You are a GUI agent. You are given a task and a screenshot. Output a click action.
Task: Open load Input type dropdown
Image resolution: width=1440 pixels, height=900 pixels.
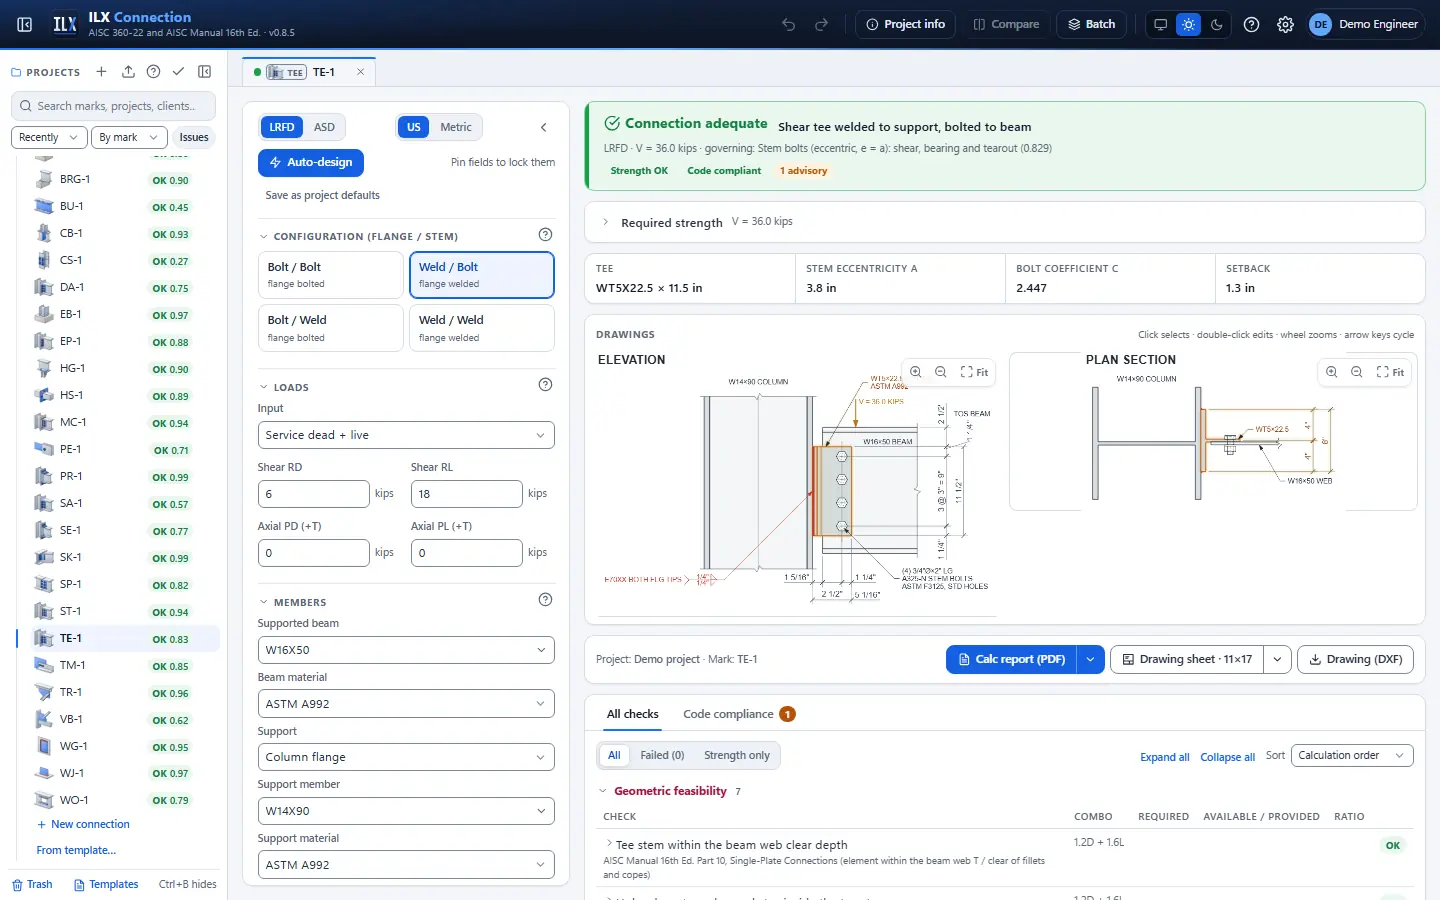click(406, 435)
